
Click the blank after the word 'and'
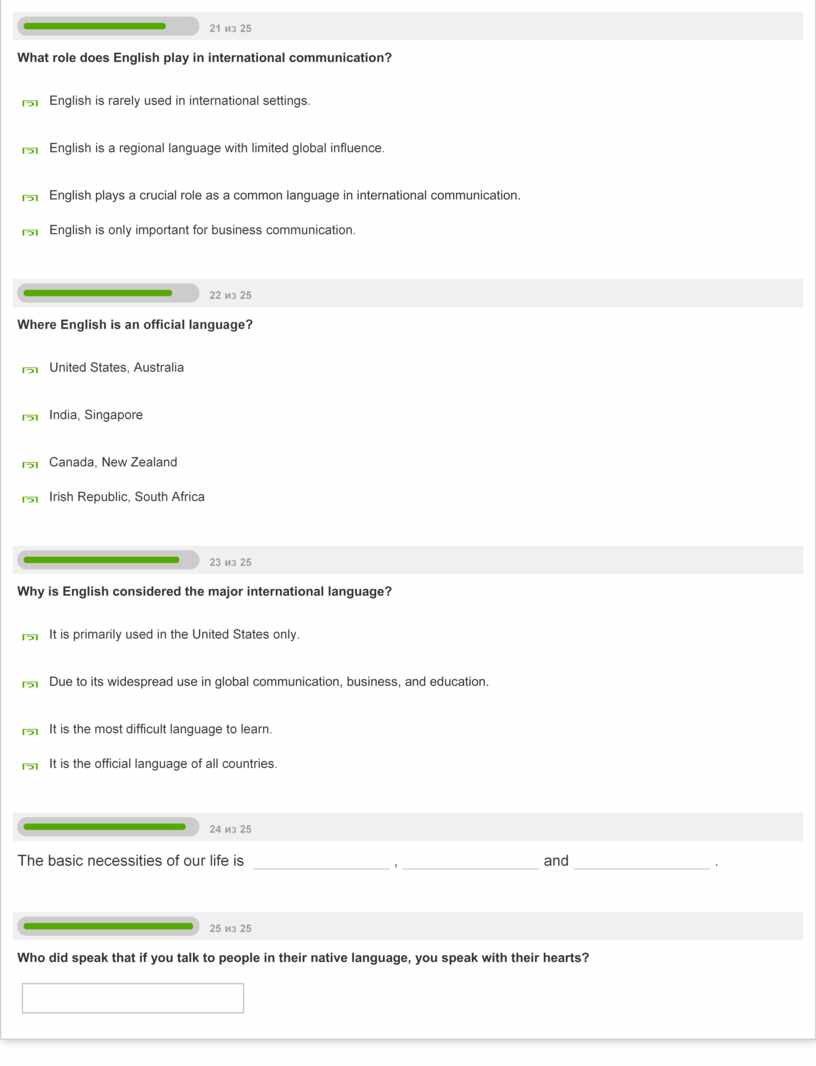coord(642,861)
